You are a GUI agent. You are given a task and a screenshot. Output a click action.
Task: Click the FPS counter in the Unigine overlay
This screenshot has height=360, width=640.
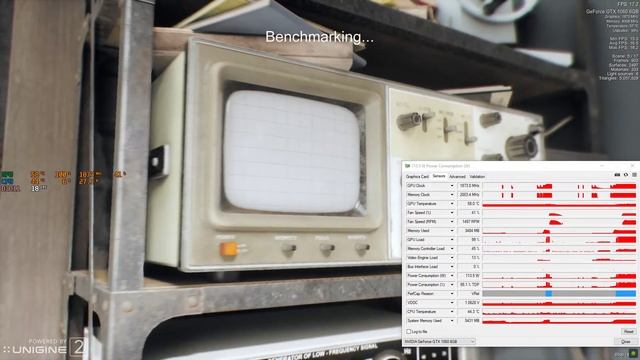[x=628, y=4]
